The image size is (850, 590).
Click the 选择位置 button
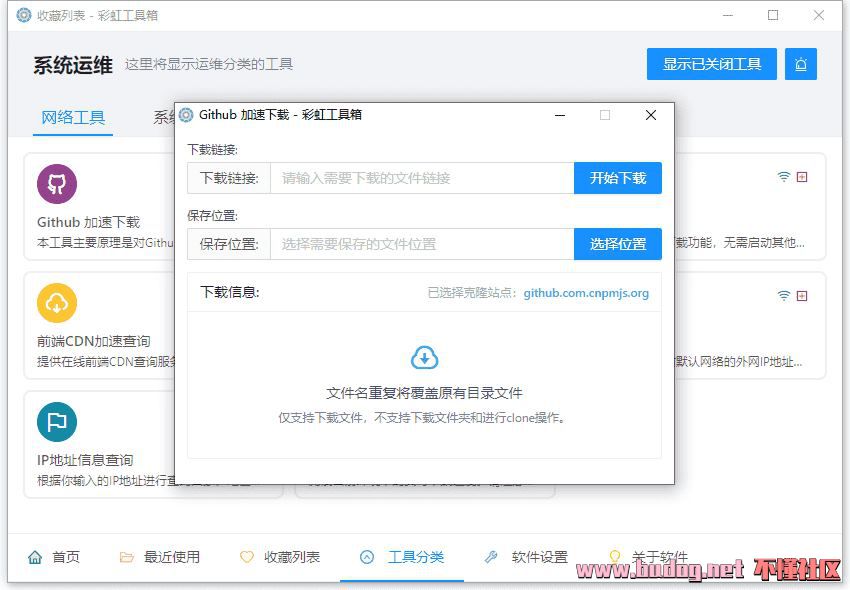point(618,244)
